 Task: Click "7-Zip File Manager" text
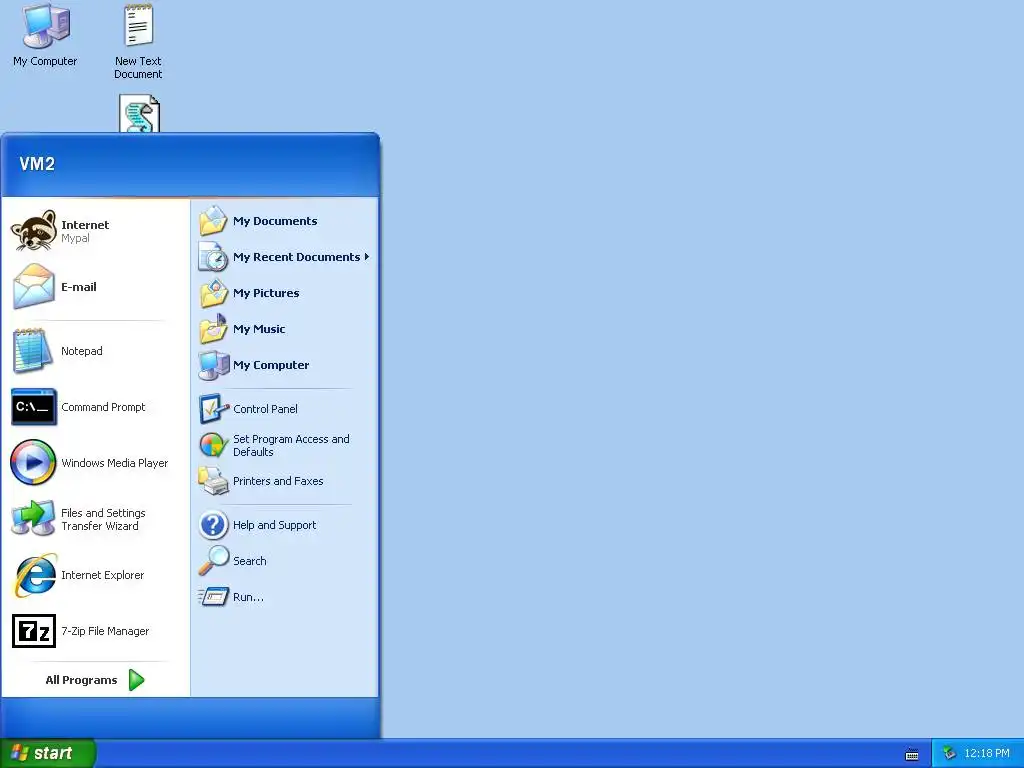click(x=105, y=632)
